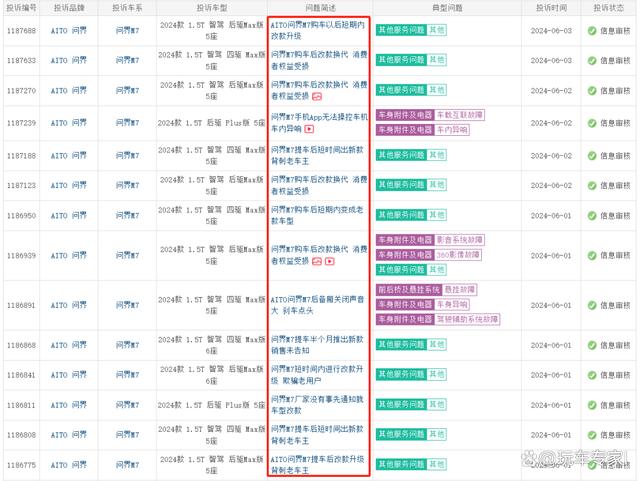The width and height of the screenshot is (640, 481).
Task: Click the 车内异响 tag in complaint 1187239
Action: (452, 130)
